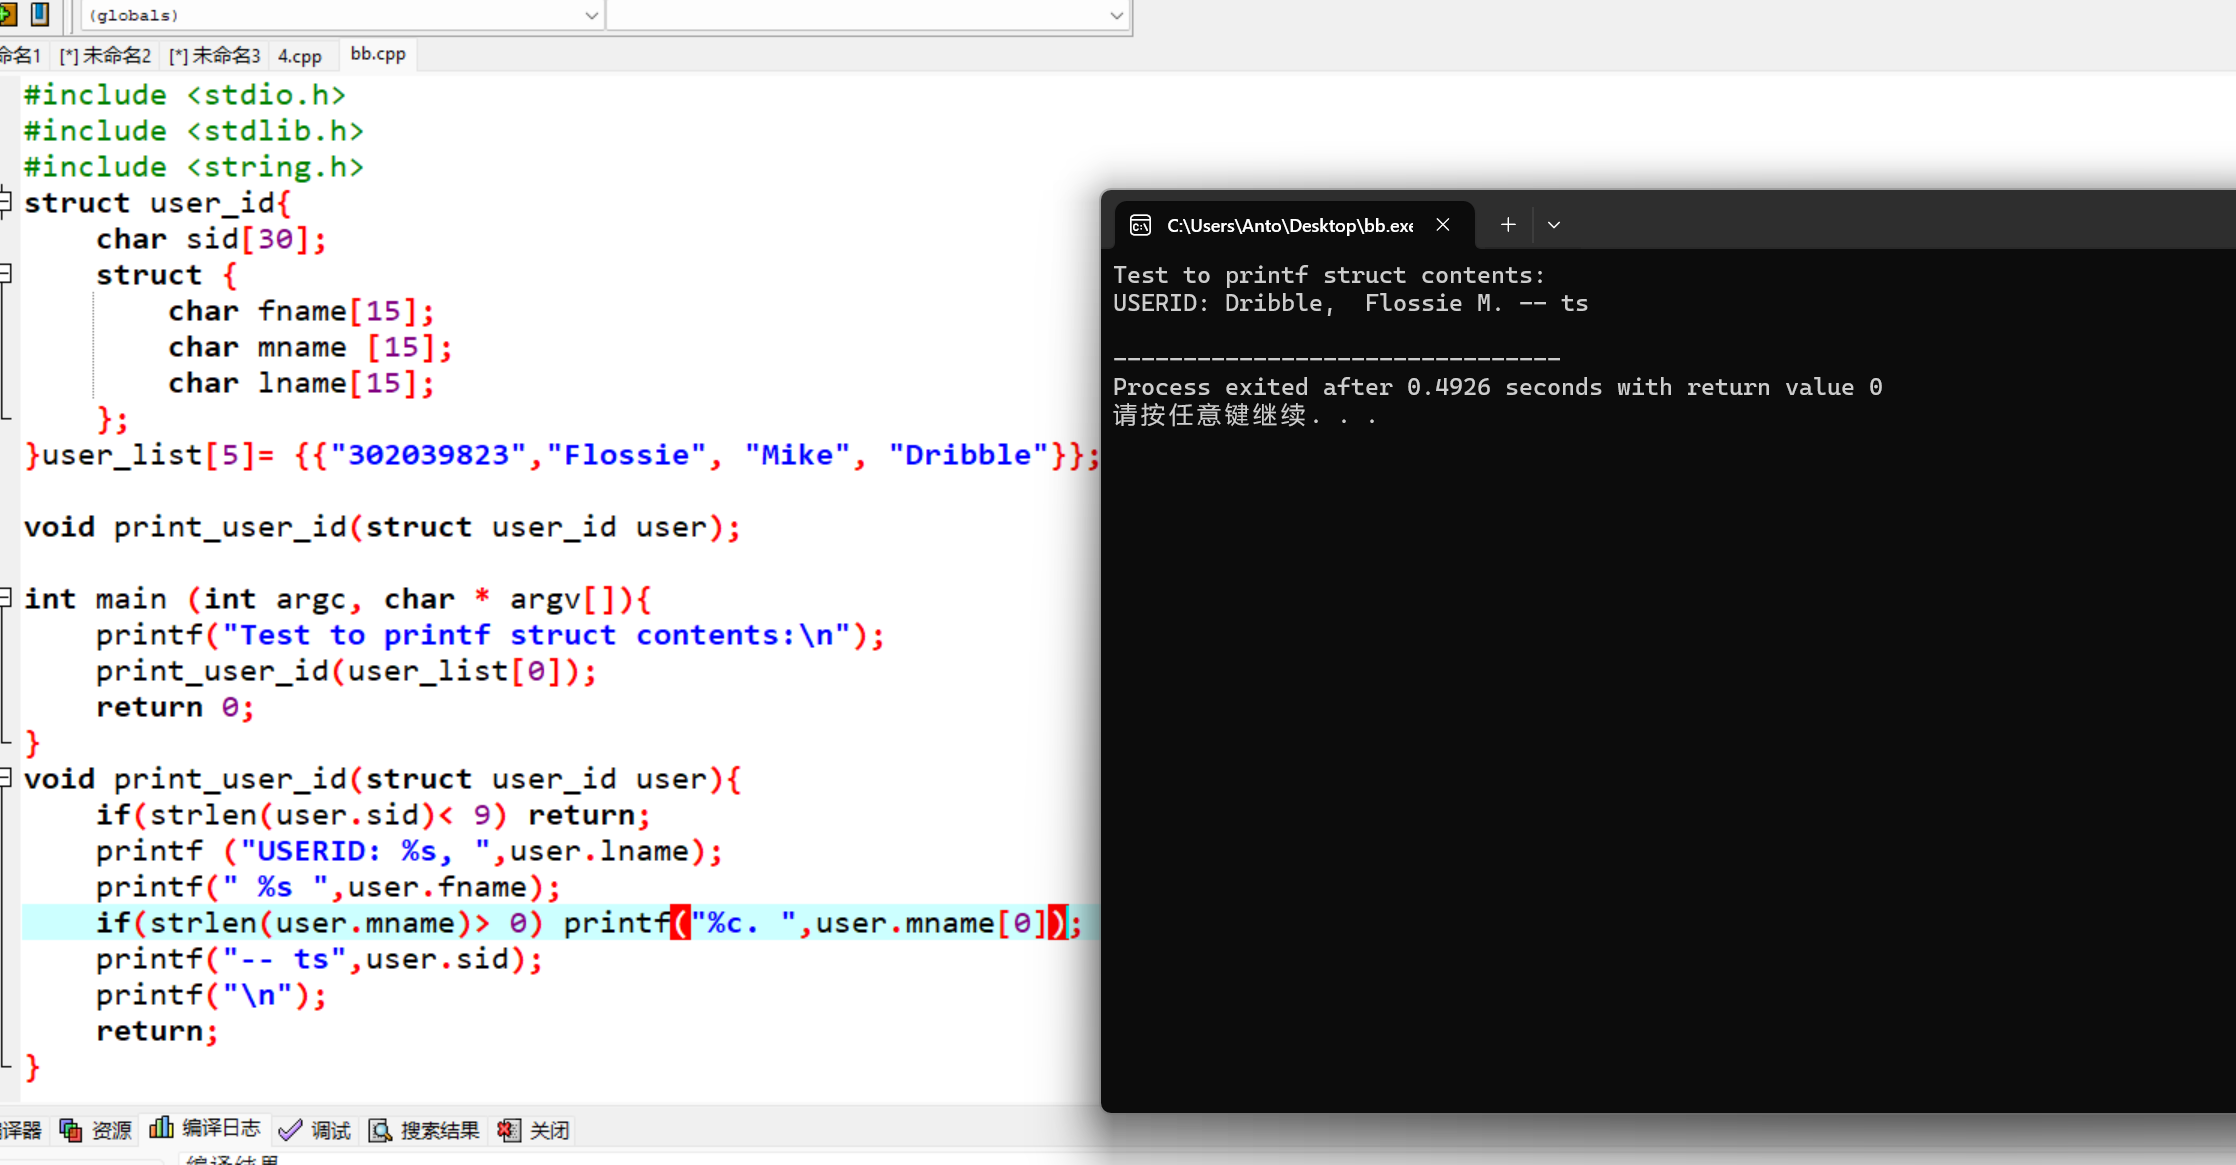Image resolution: width=2236 pixels, height=1165 pixels.
Task: Open a new terminal tab with plus
Action: [x=1508, y=225]
